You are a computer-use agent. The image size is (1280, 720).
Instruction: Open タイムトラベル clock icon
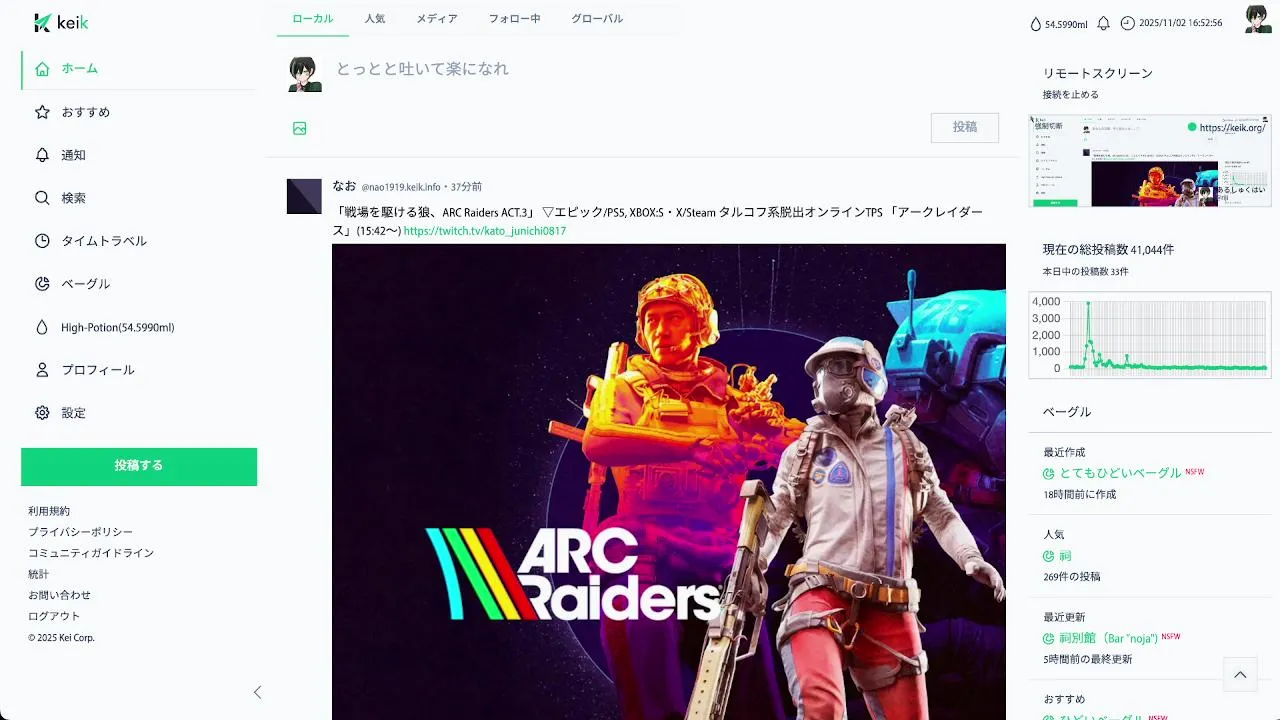coord(42,241)
